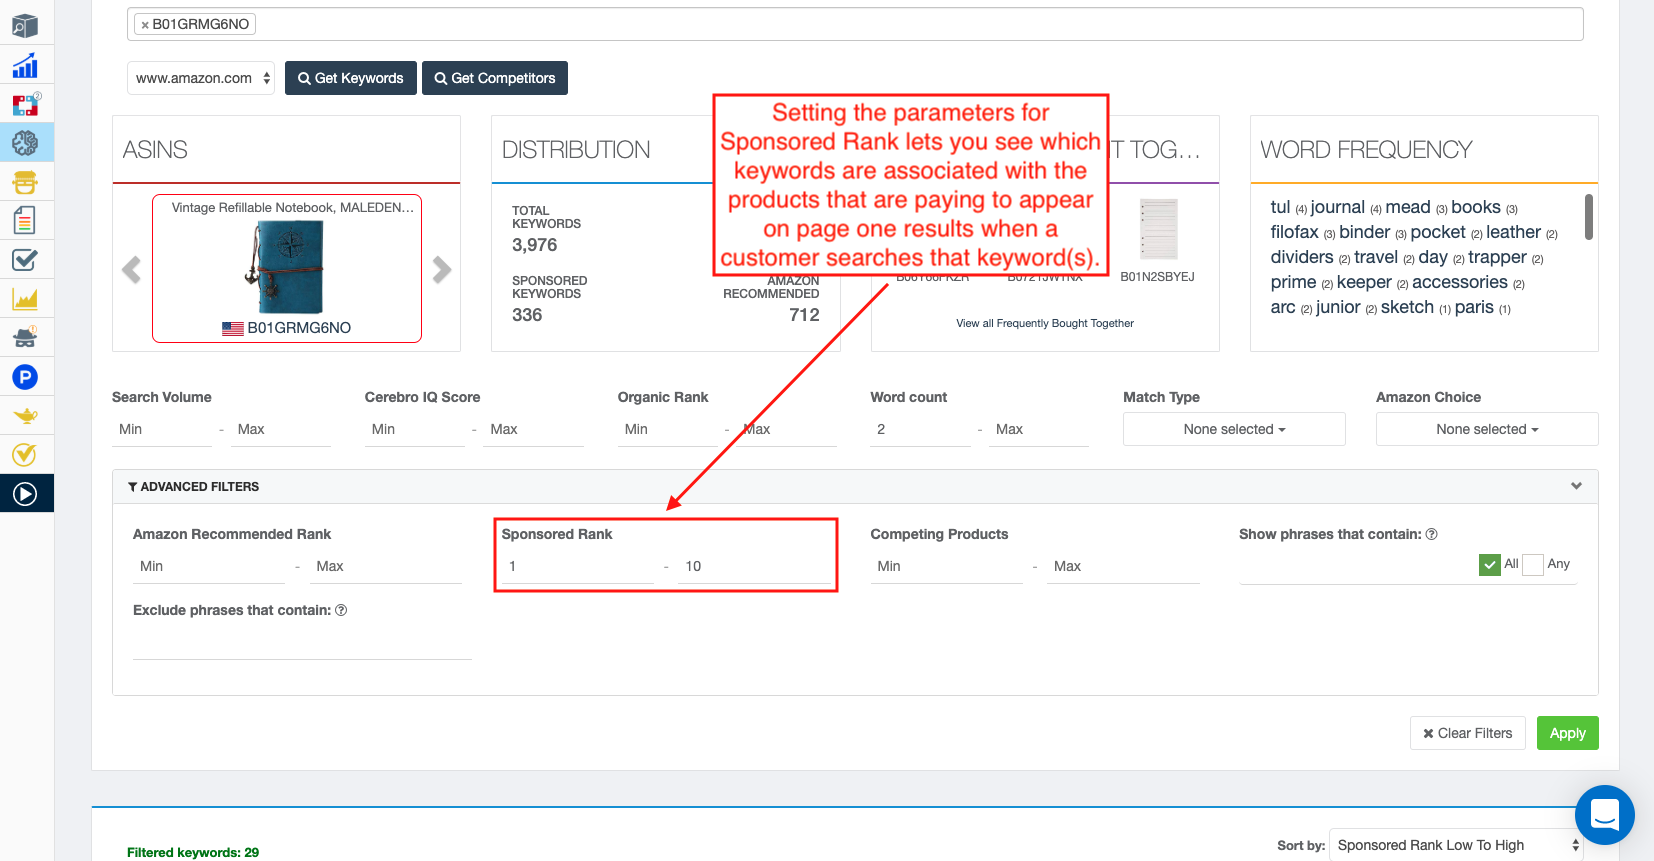Click the blue circle P icon

coord(25,377)
